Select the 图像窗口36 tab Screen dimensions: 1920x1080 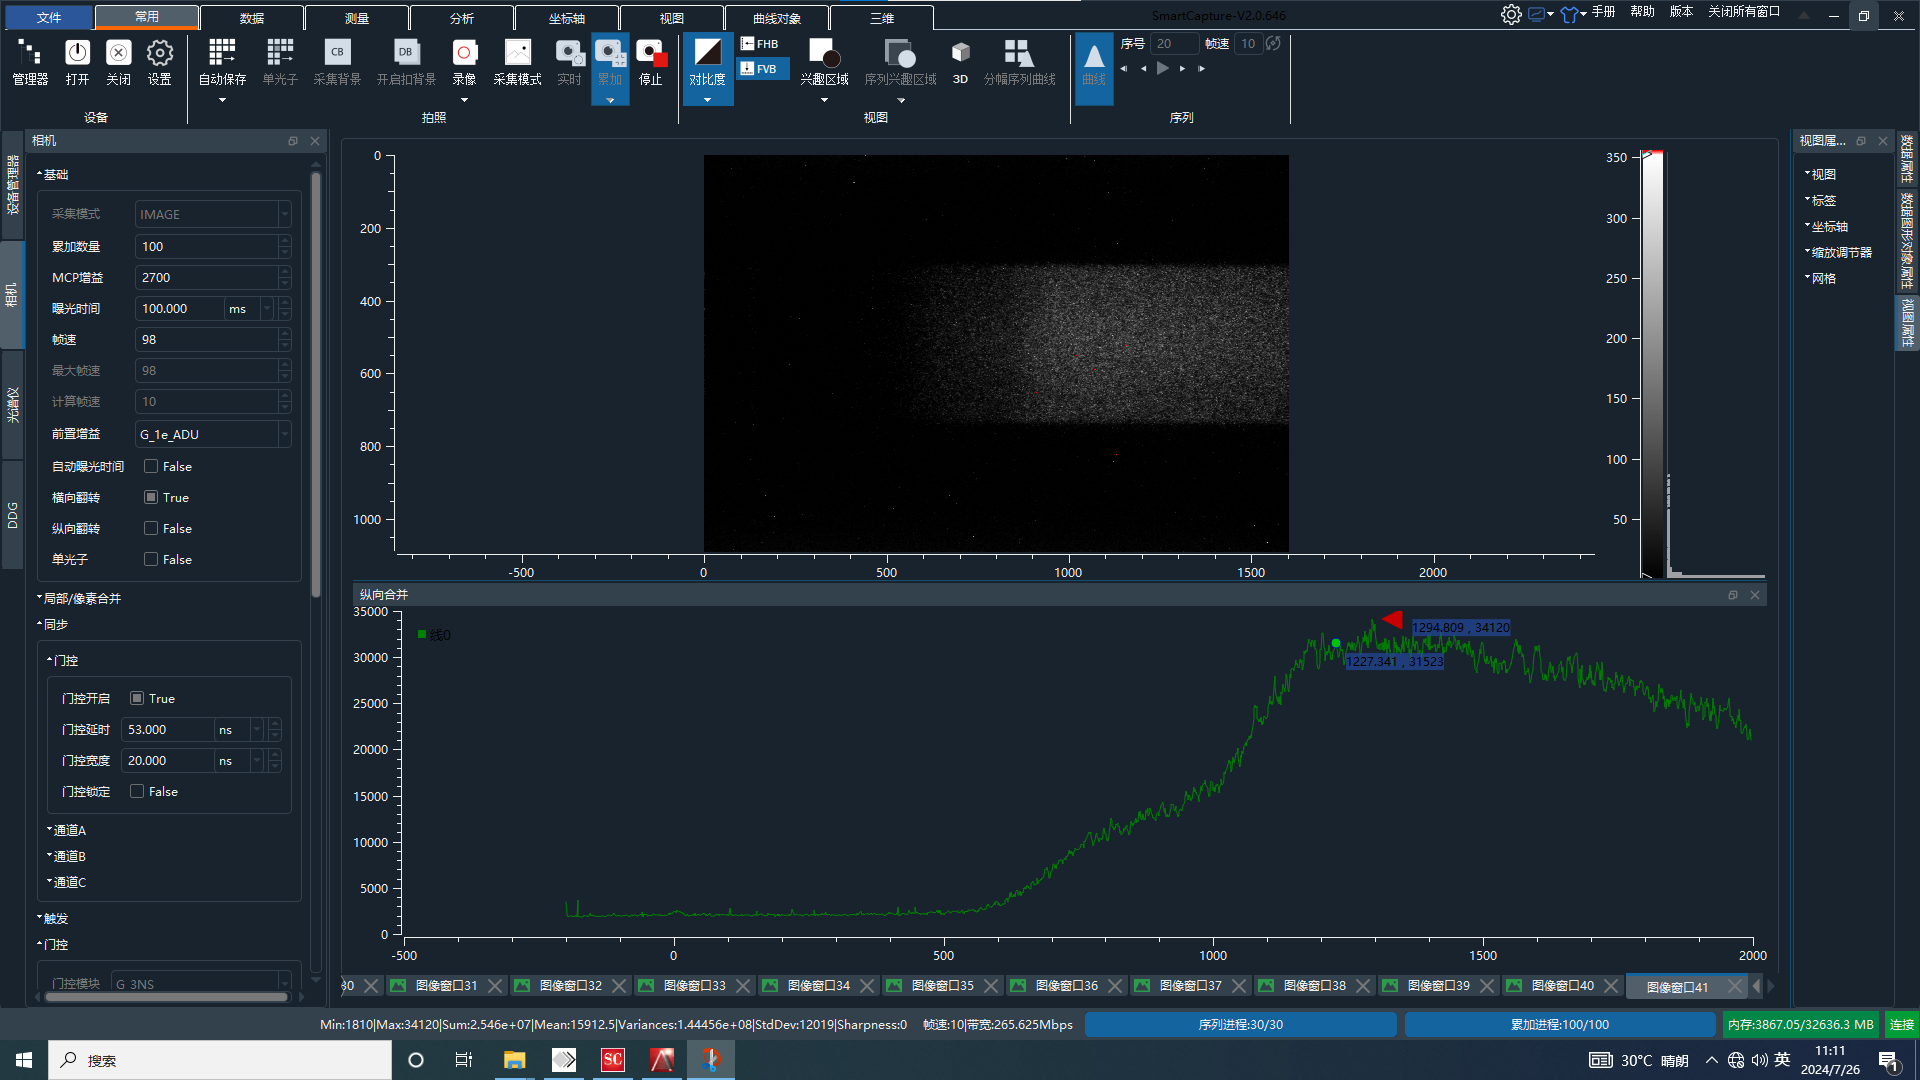1066,985
